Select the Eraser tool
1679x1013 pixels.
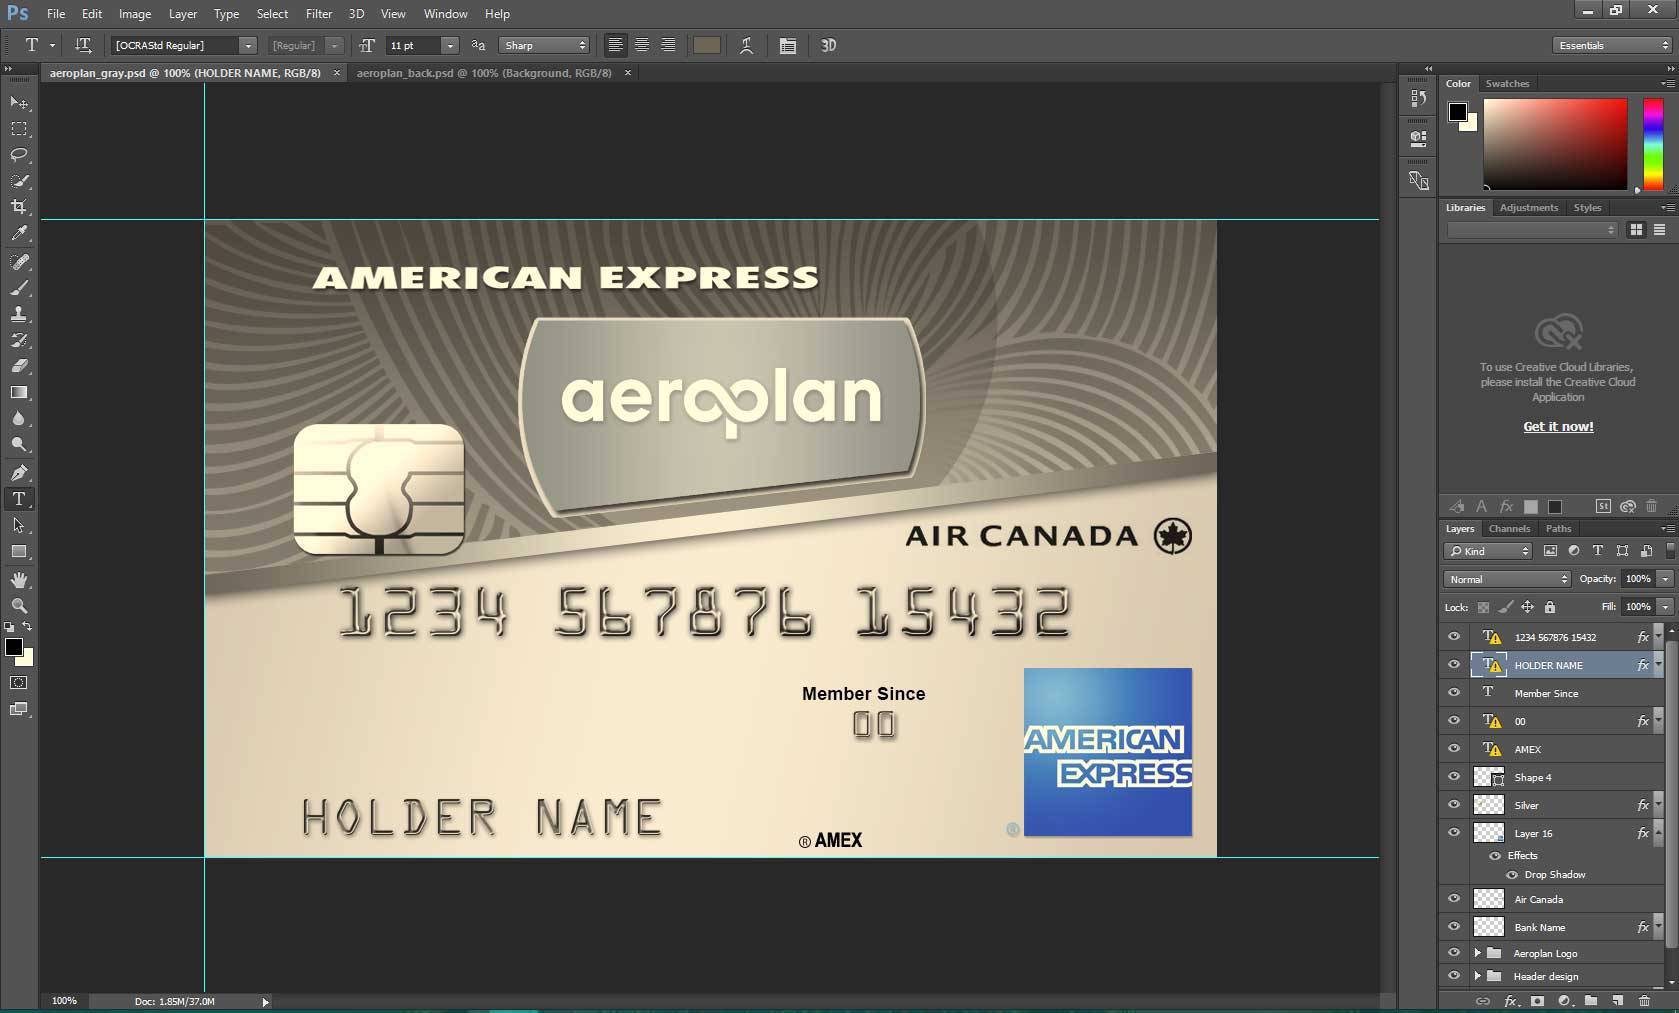coord(19,366)
